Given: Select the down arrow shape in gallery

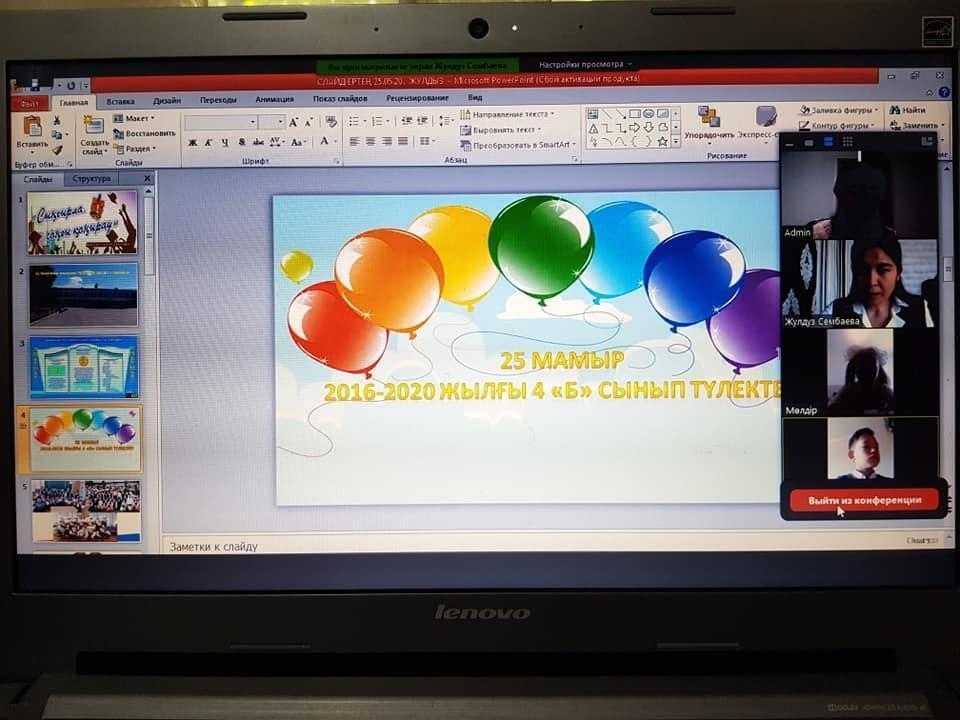Looking at the screenshot, I should (x=648, y=128).
